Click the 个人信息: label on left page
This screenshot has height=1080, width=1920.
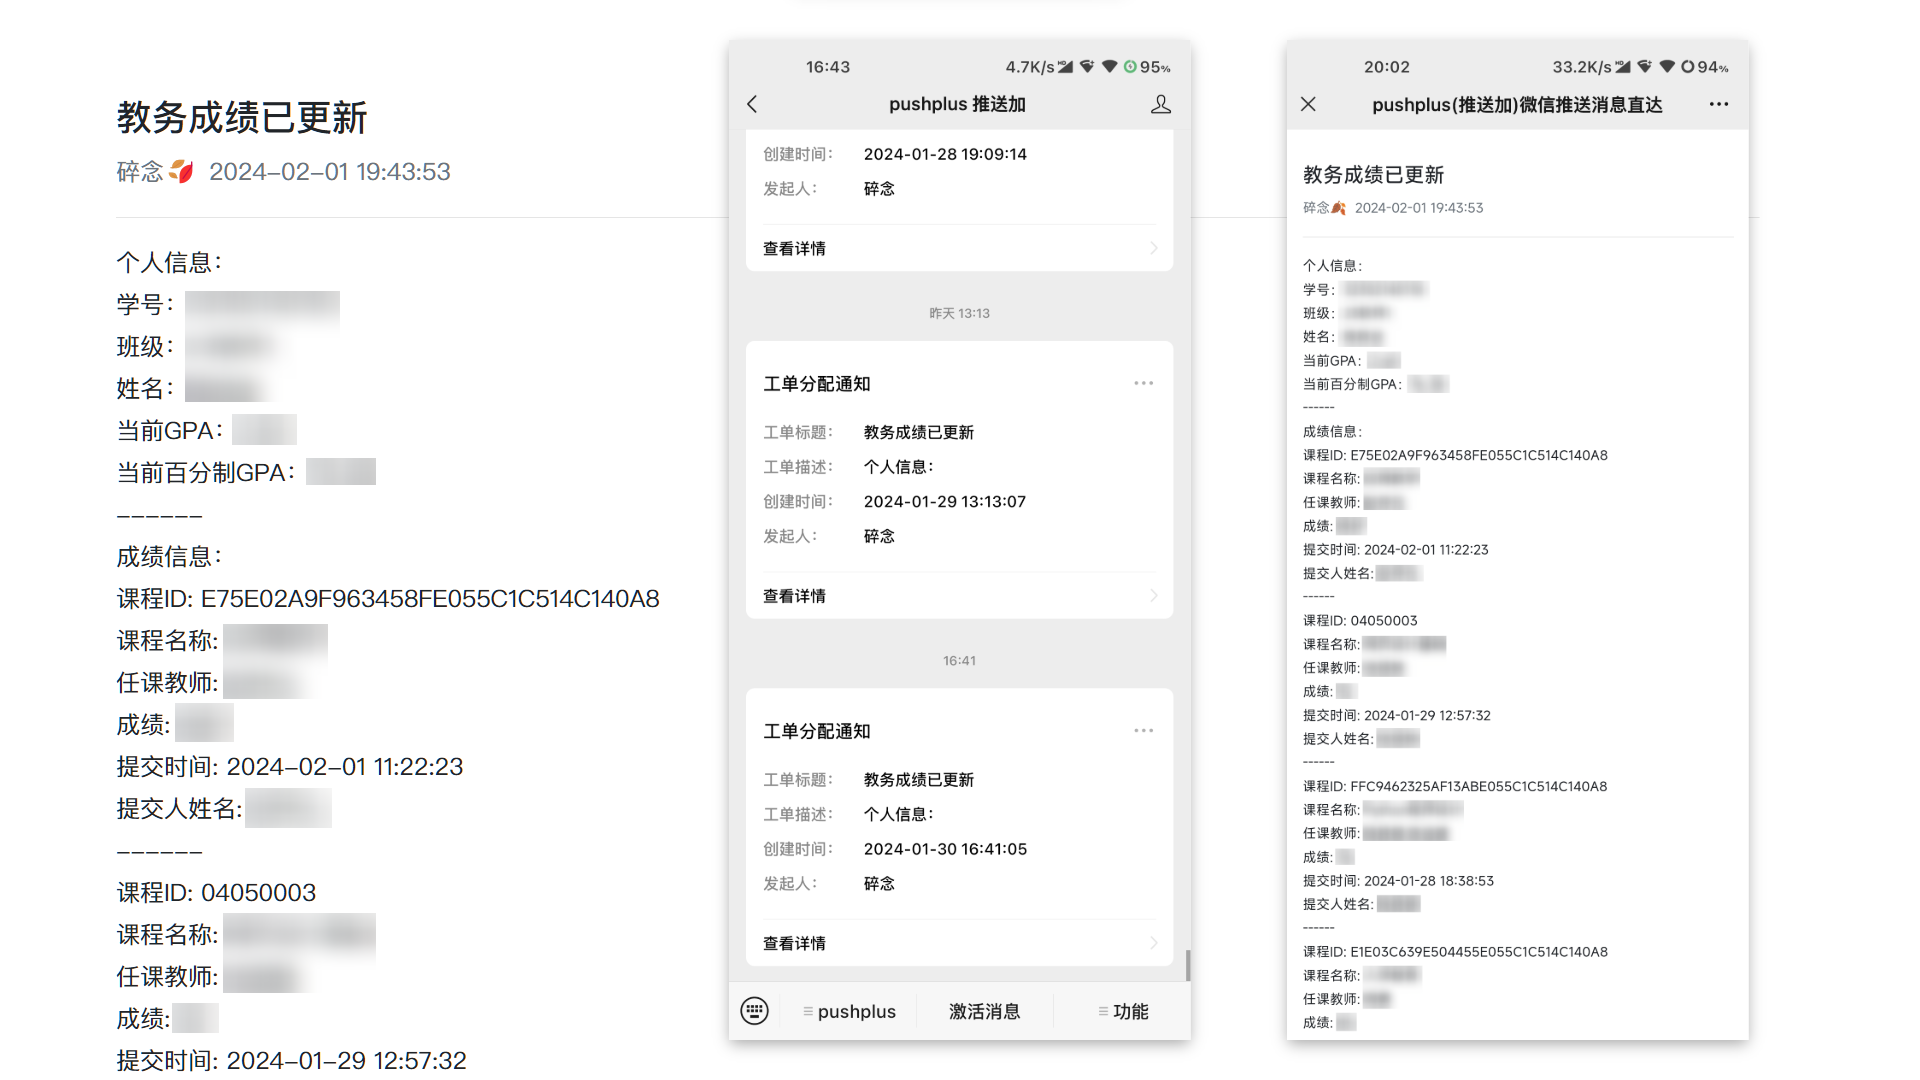coord(169,263)
